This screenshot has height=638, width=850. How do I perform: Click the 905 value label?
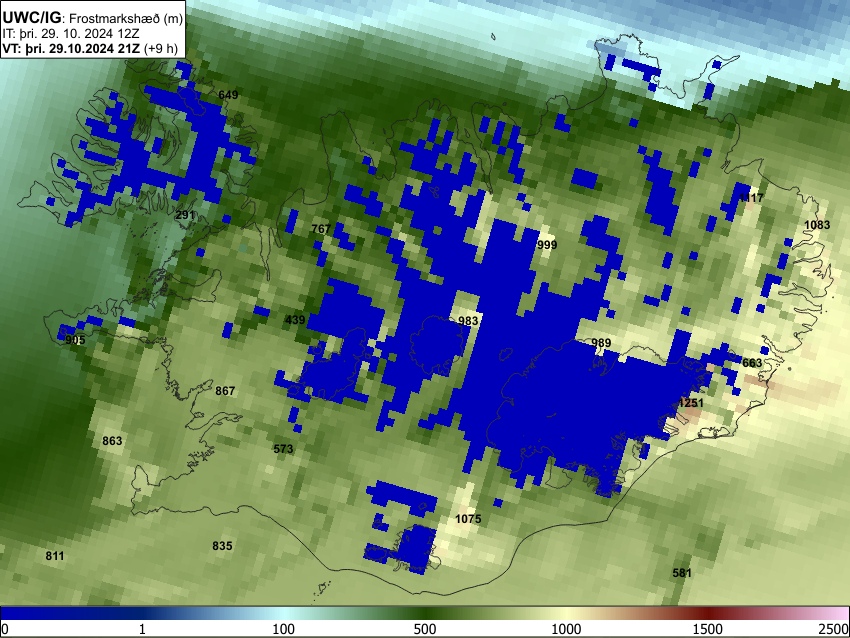(75, 340)
